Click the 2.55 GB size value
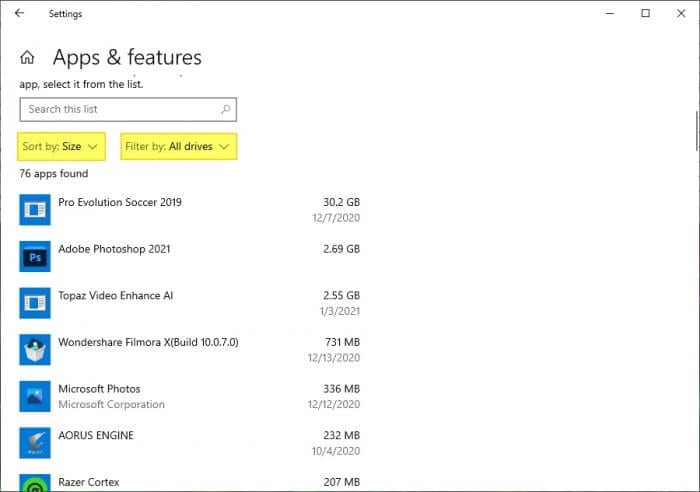 coord(342,296)
